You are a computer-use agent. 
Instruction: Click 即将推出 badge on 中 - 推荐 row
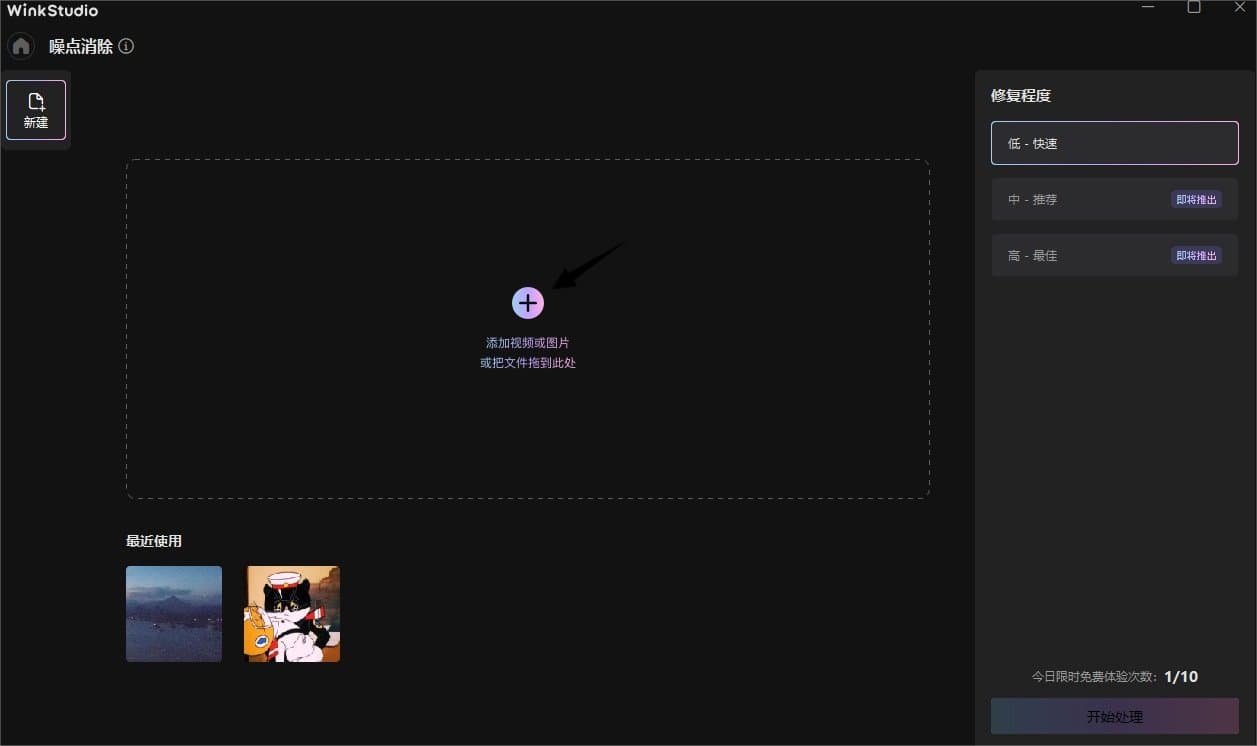pos(1196,199)
